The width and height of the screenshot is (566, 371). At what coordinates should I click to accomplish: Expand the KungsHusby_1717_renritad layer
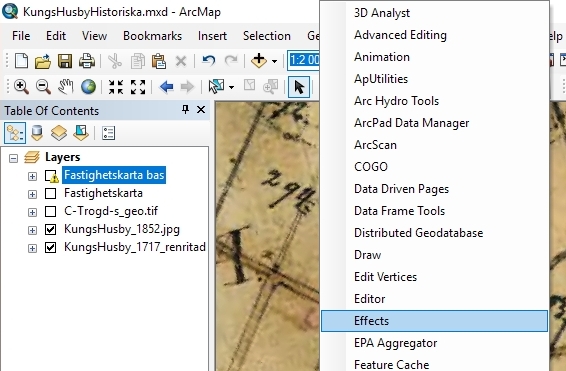32,248
